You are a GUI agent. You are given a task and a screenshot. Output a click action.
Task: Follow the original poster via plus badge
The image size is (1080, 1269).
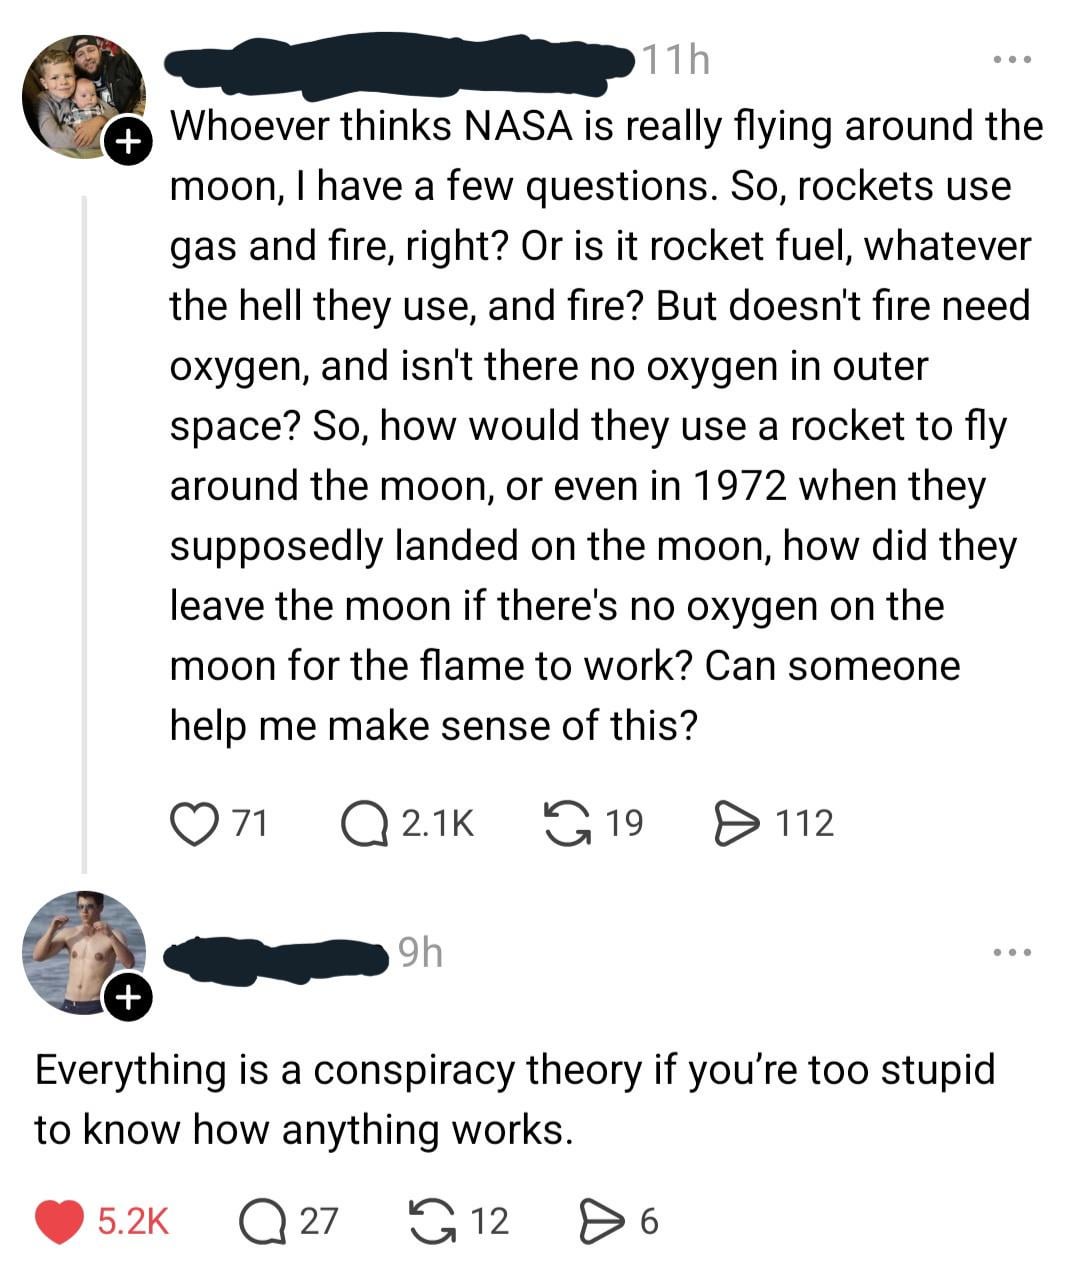click(124, 142)
